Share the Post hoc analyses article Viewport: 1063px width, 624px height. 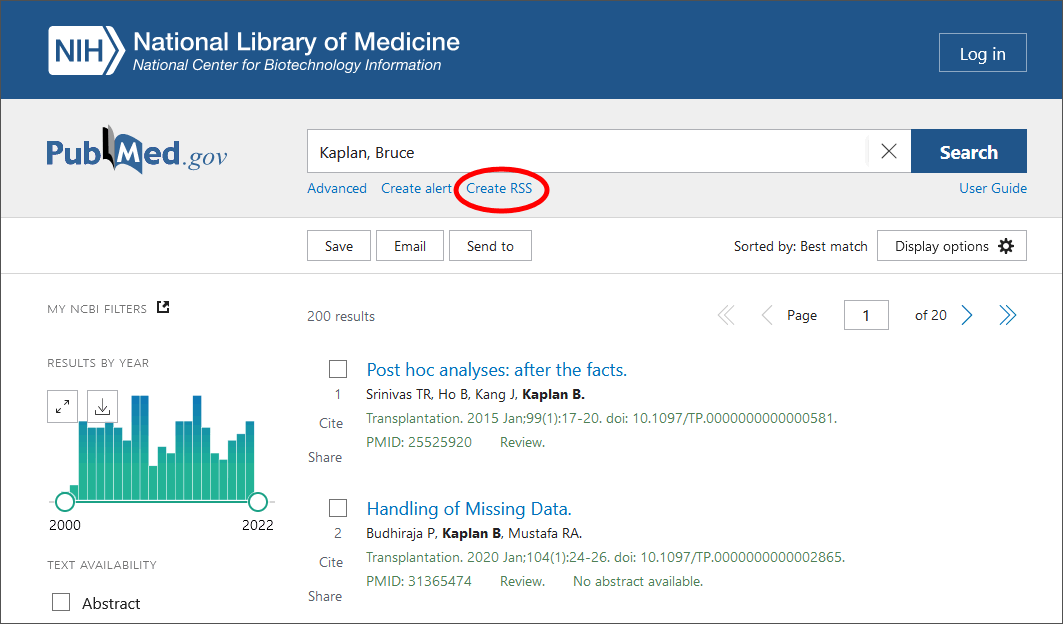[325, 457]
